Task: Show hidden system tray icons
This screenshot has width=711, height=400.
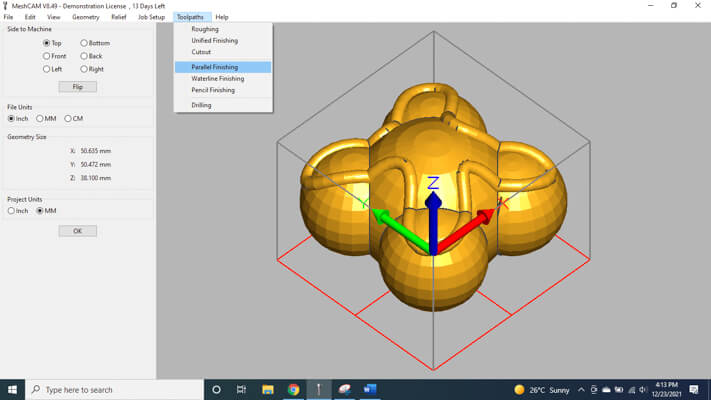Action: click(x=581, y=389)
